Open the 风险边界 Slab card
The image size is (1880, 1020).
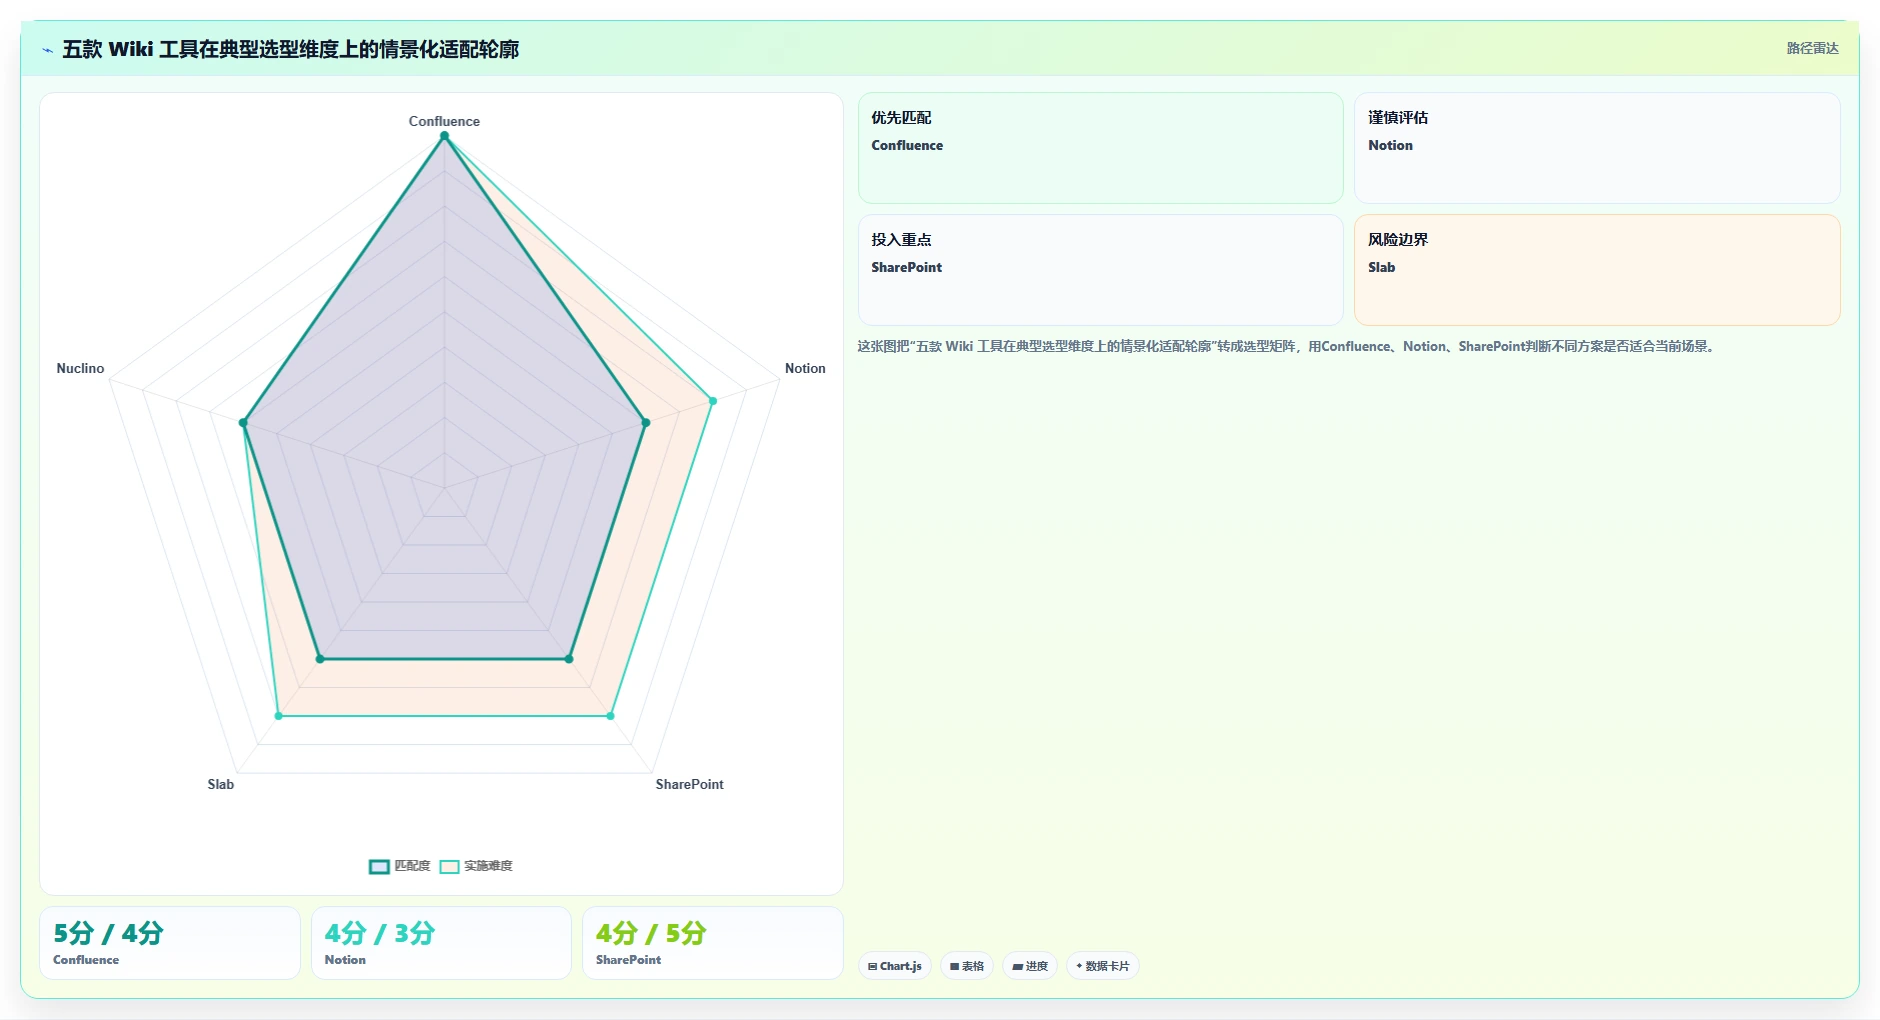point(1597,270)
